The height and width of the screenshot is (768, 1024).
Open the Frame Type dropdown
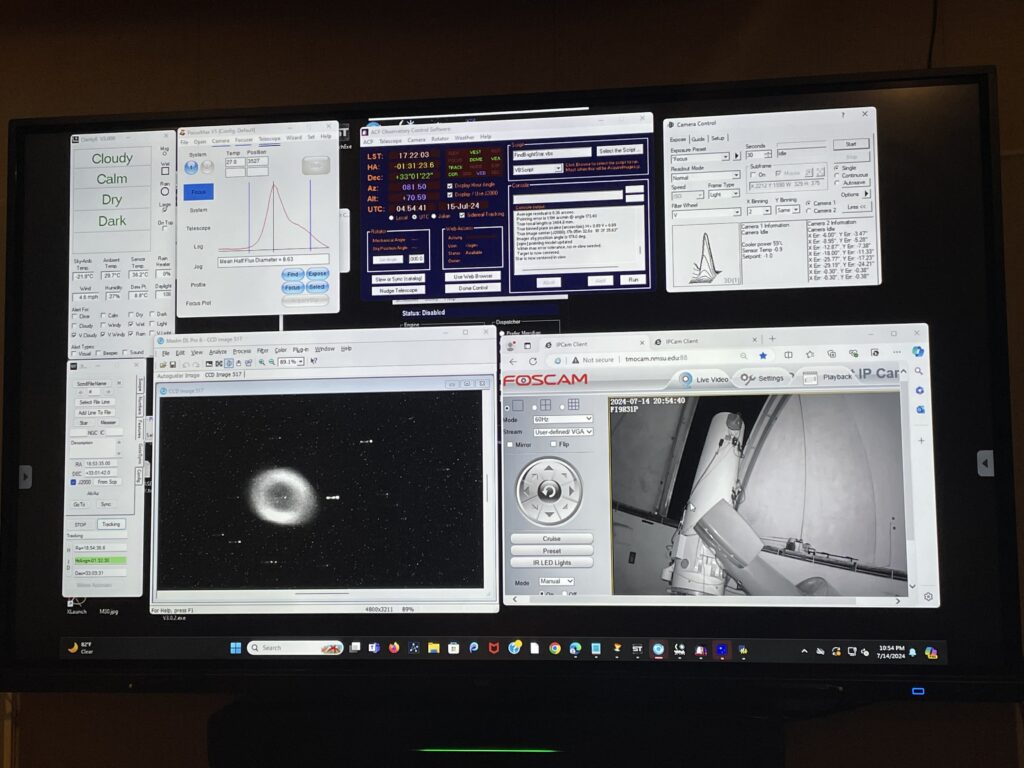[x=724, y=194]
